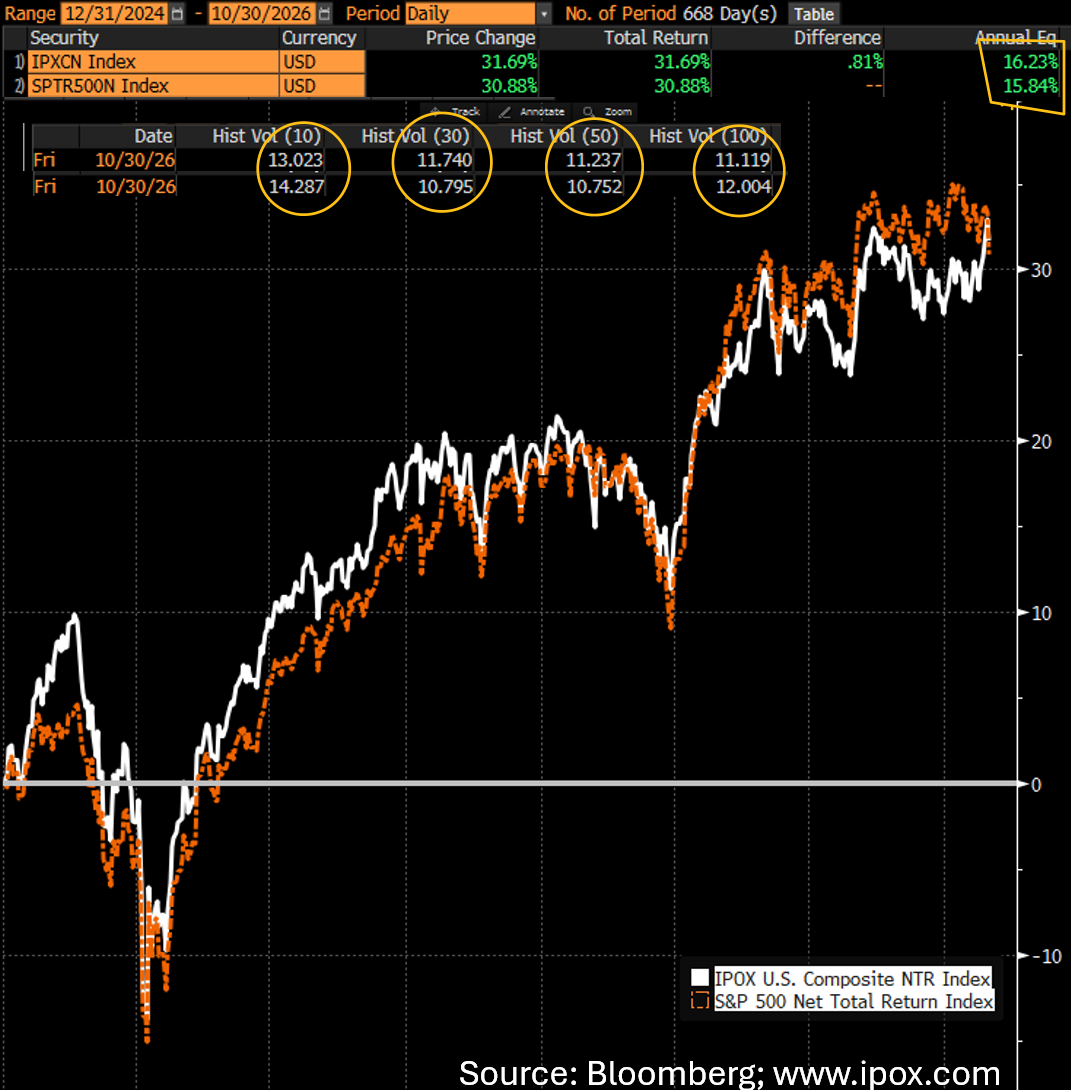This screenshot has width=1071, height=1090.
Task: Click the Hist Vol (100) column header
Action: (x=708, y=136)
